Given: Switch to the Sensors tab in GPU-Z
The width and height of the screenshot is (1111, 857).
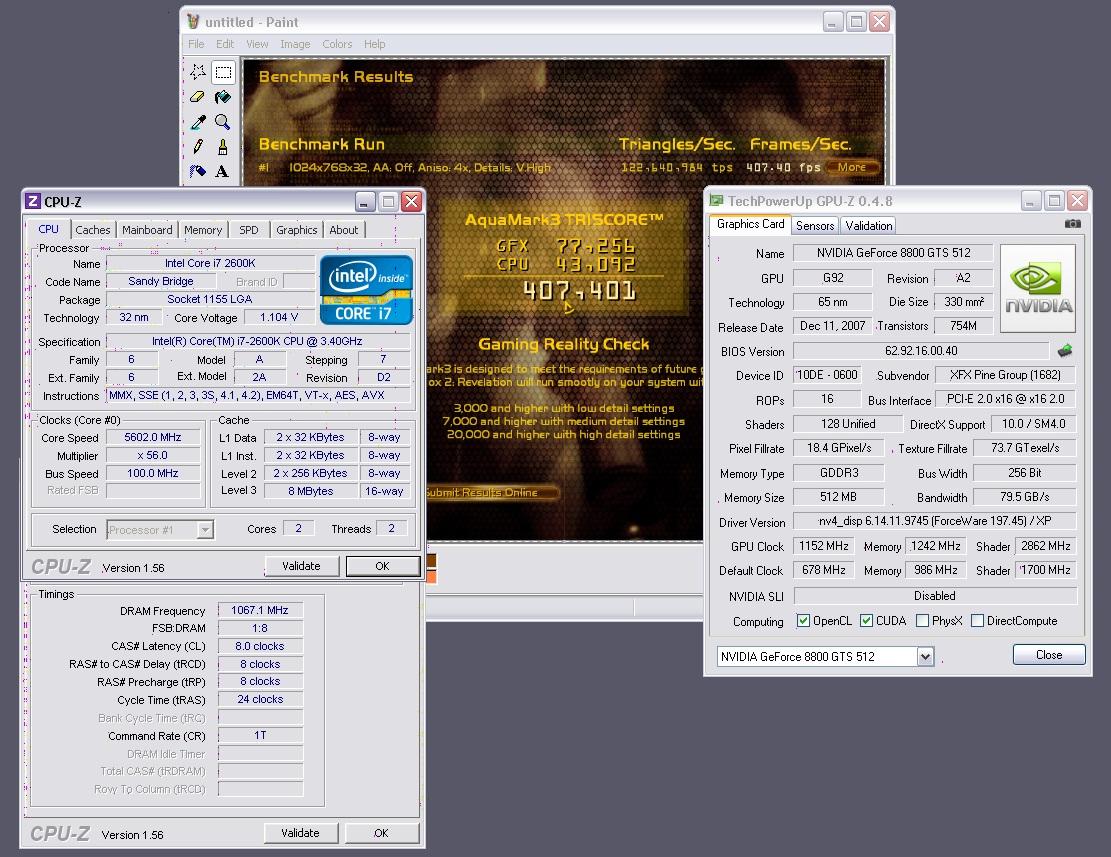Looking at the screenshot, I should point(815,226).
